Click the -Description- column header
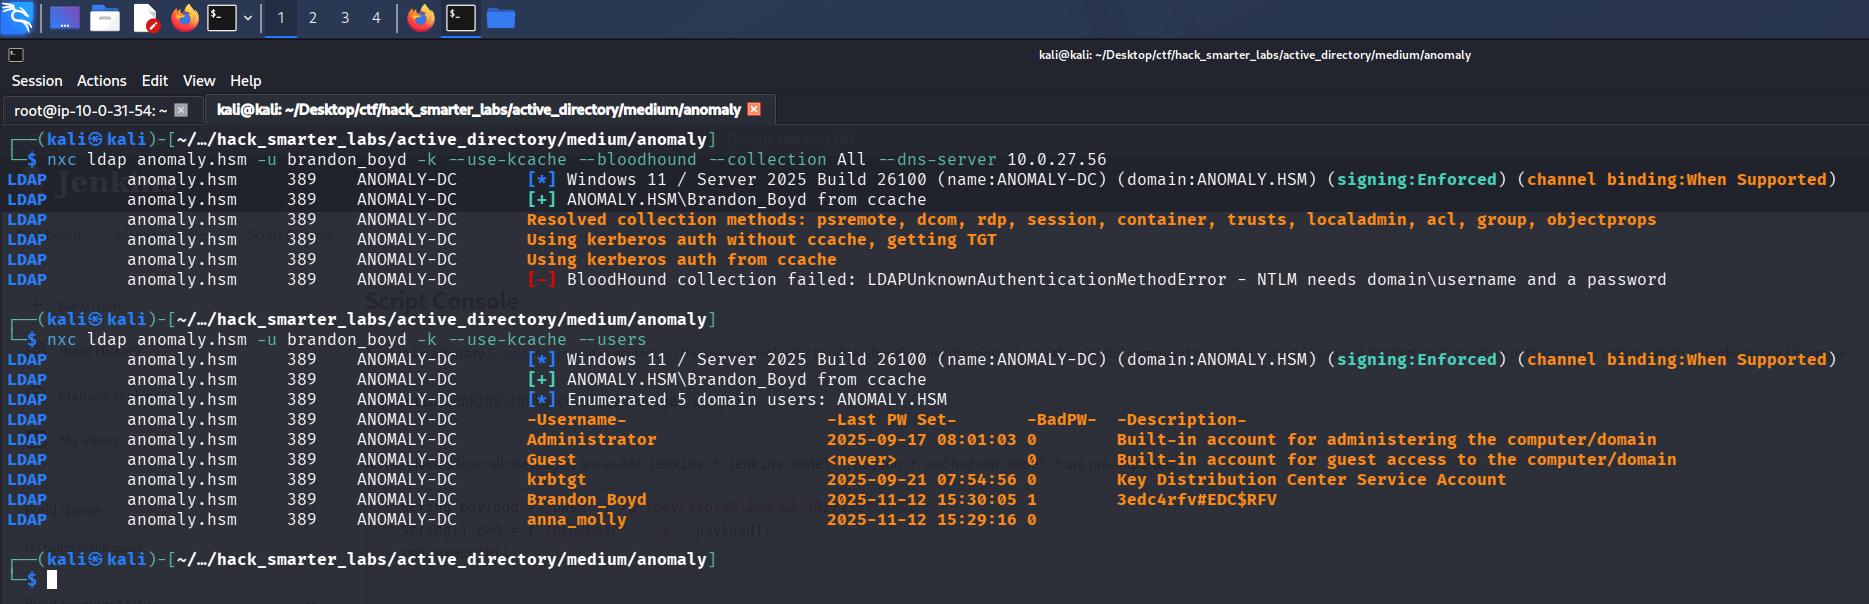 coord(1182,419)
